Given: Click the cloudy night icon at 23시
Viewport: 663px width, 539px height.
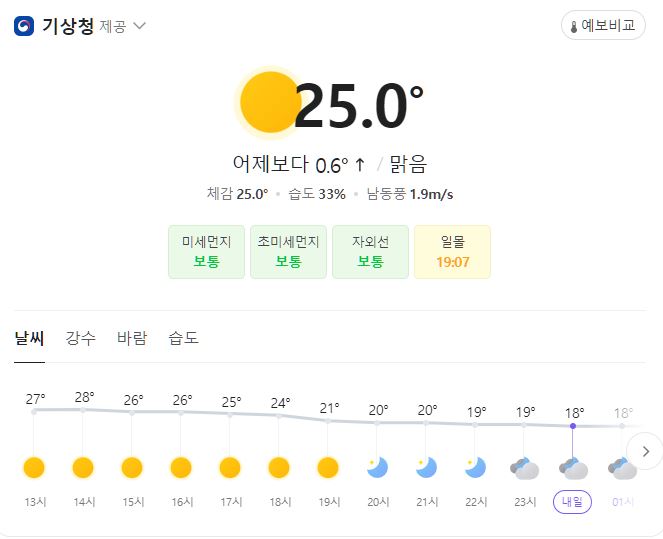Looking at the screenshot, I should [524, 468].
